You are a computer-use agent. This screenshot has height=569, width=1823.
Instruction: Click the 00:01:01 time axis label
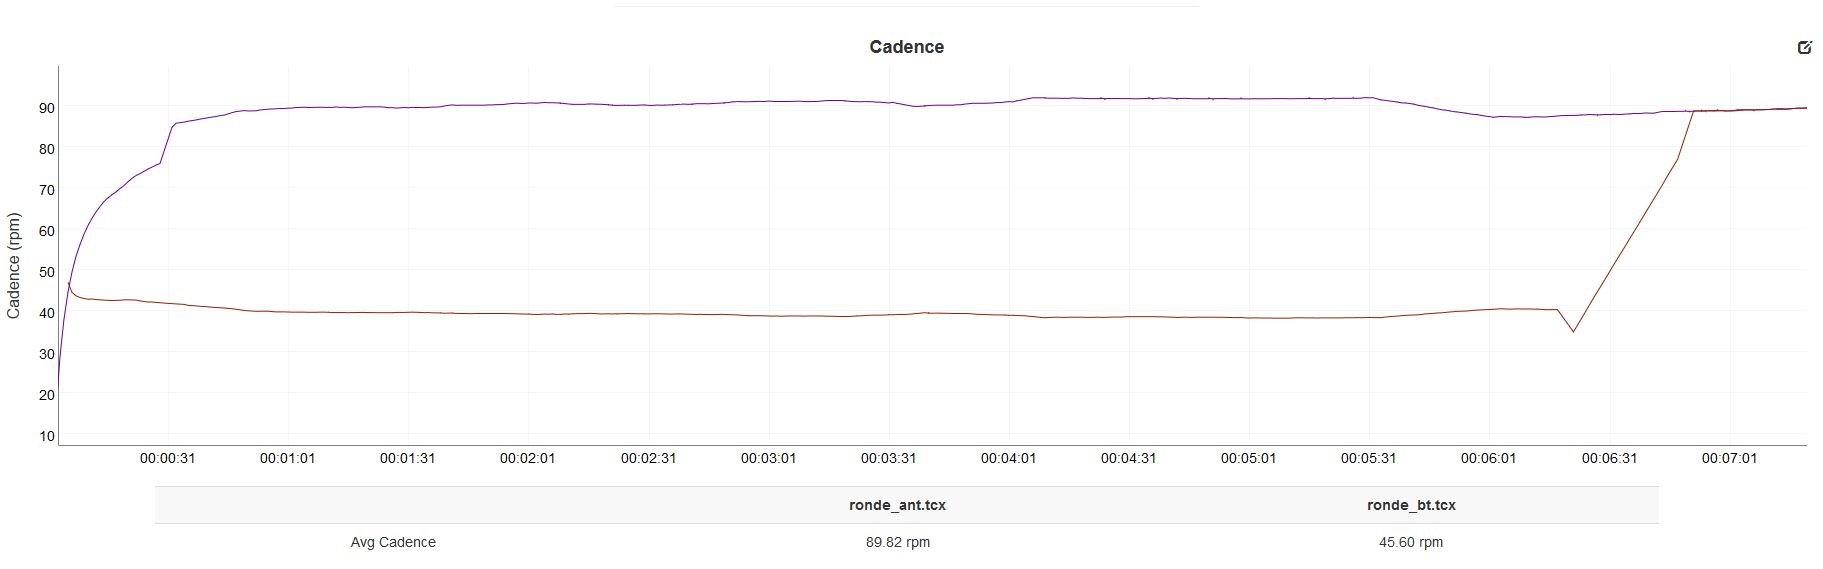pos(287,458)
